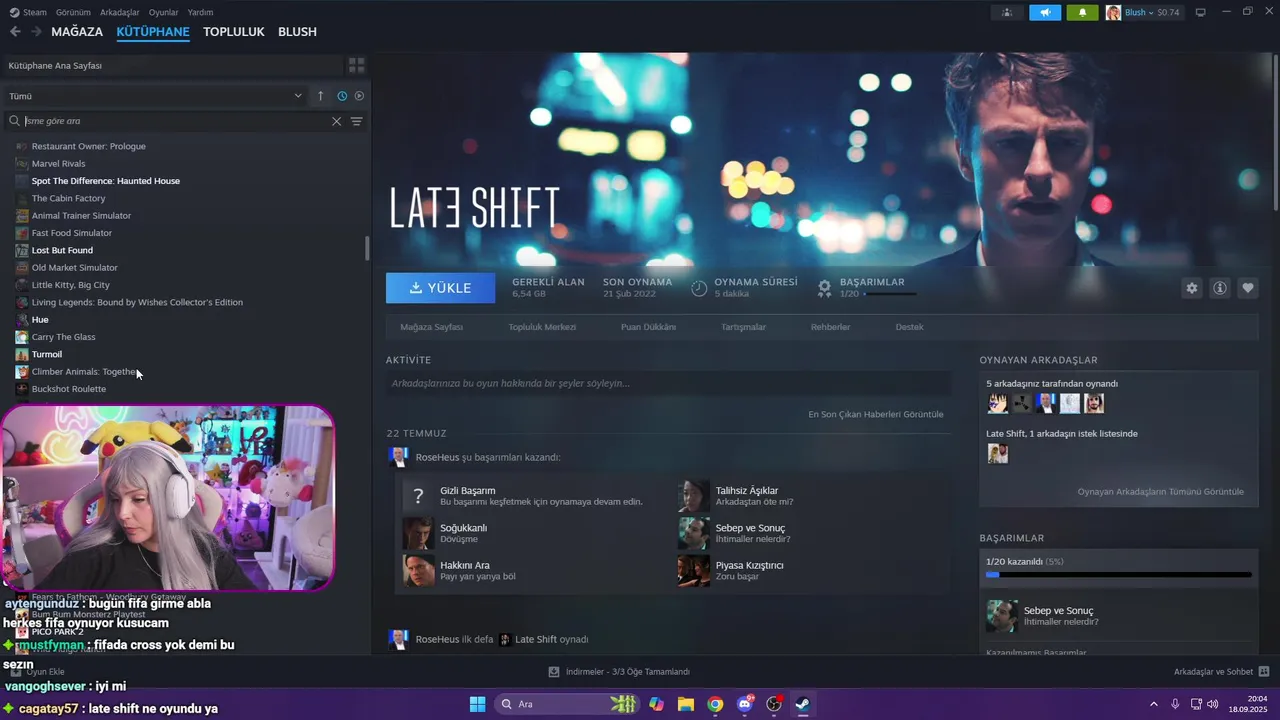Select Turmoil in the library list
1280x720 pixels.
coord(46,354)
